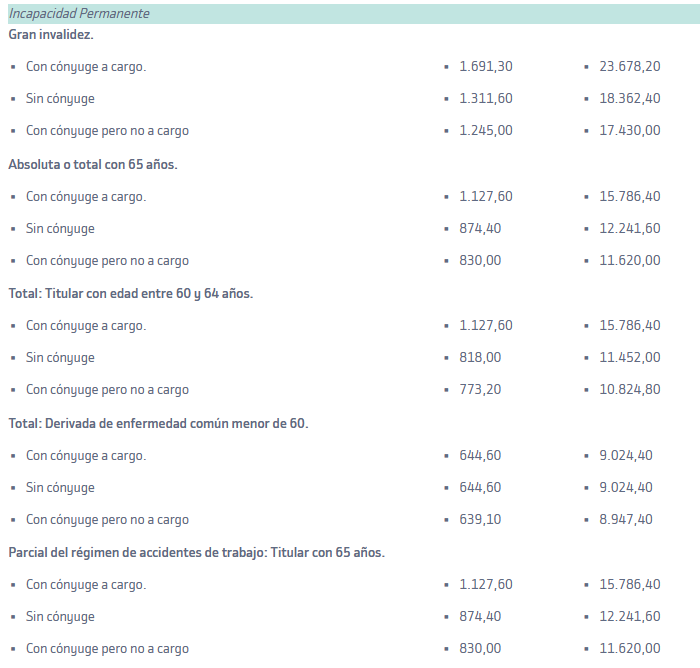Click heading 'Total: Derivada de enfermedad común menor de 60.'
The height and width of the screenshot is (668, 700).
[158, 424]
